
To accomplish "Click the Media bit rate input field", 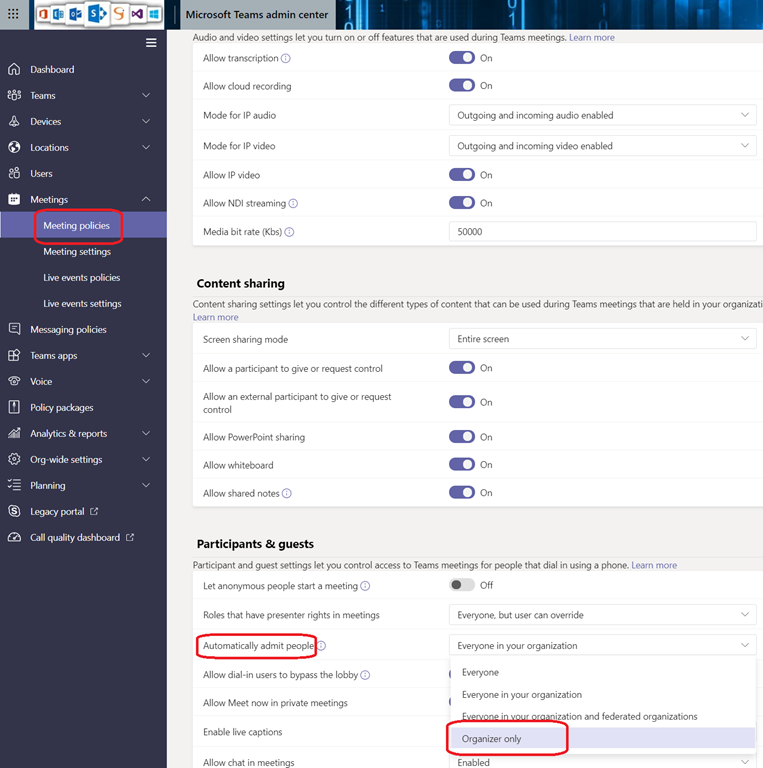I will coord(602,232).
